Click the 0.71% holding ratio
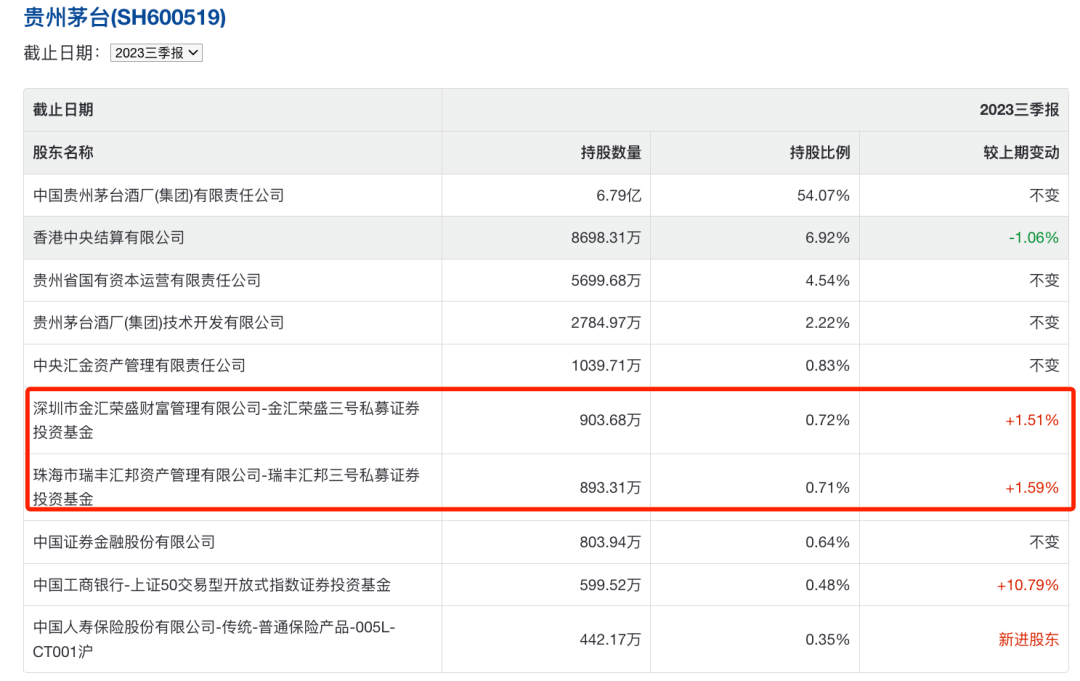This screenshot has width=1080, height=681. click(x=827, y=488)
